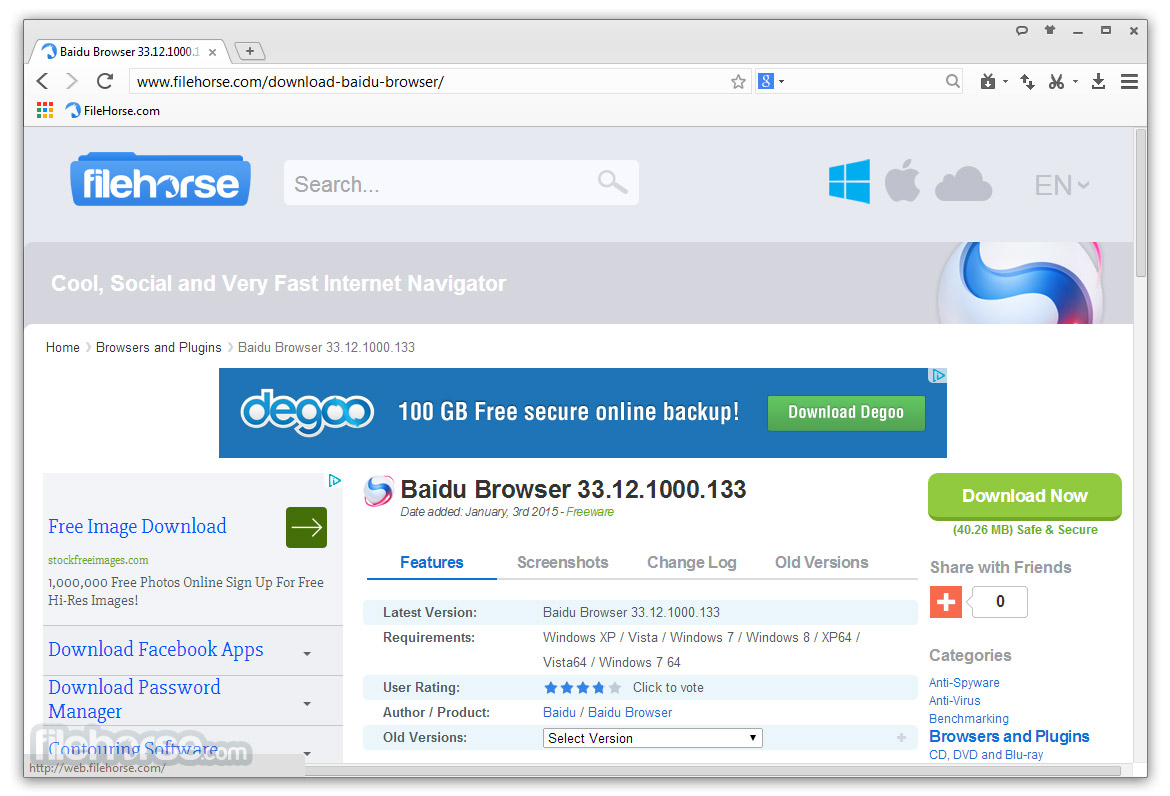
Task: Expand the Select Version dropdown
Action: (x=653, y=738)
